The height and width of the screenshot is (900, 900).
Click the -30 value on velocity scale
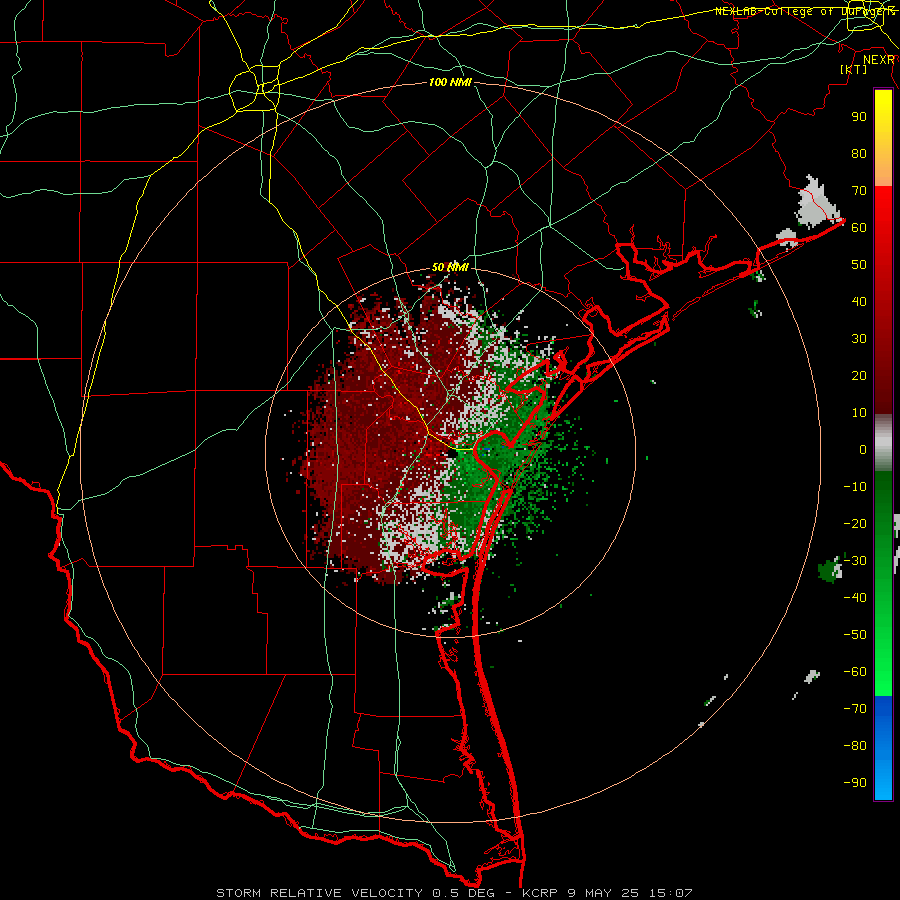[855, 561]
